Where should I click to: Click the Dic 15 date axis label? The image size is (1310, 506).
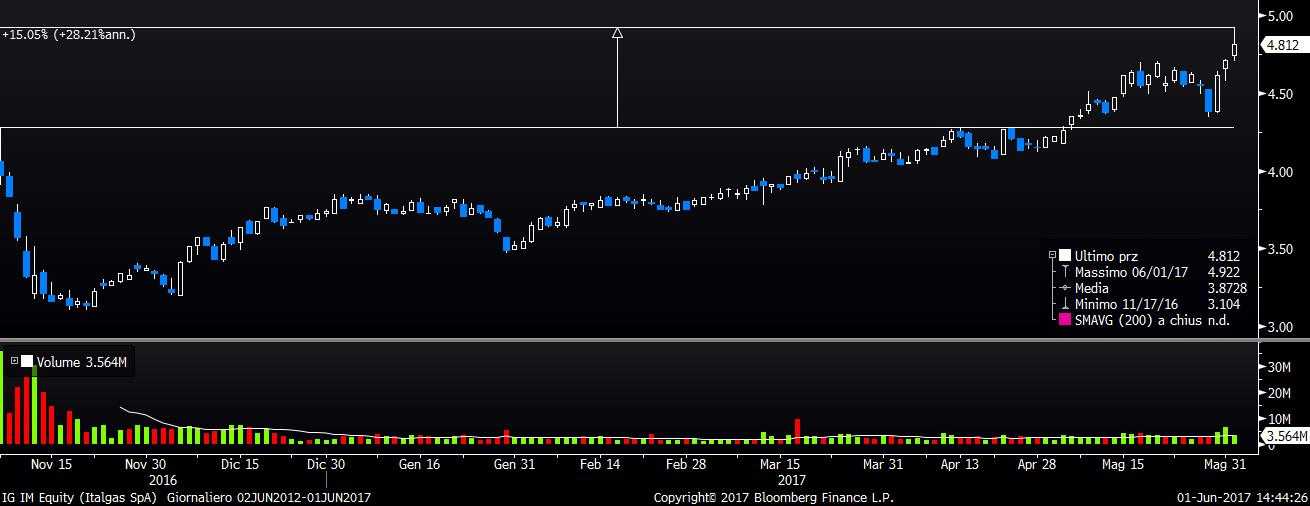tap(240, 464)
